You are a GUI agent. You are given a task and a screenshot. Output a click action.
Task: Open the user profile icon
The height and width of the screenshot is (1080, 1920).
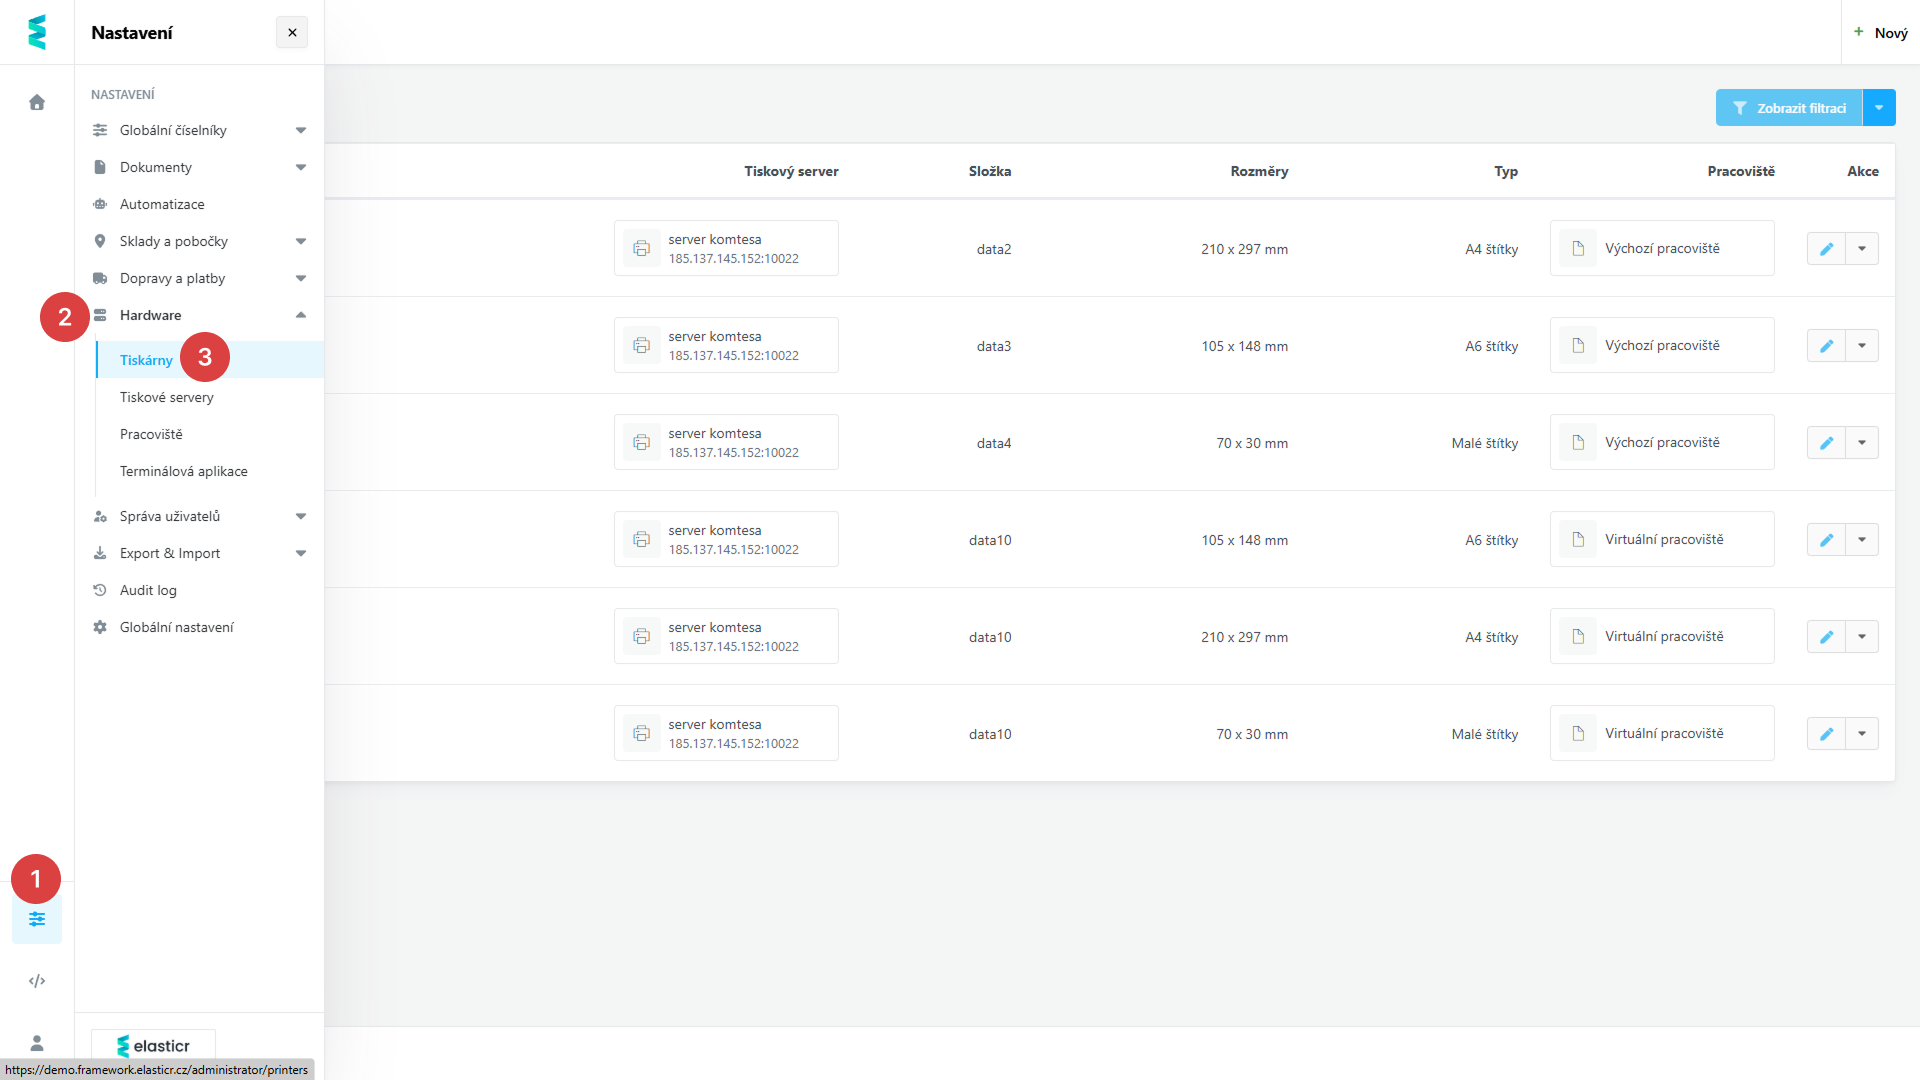click(37, 1043)
